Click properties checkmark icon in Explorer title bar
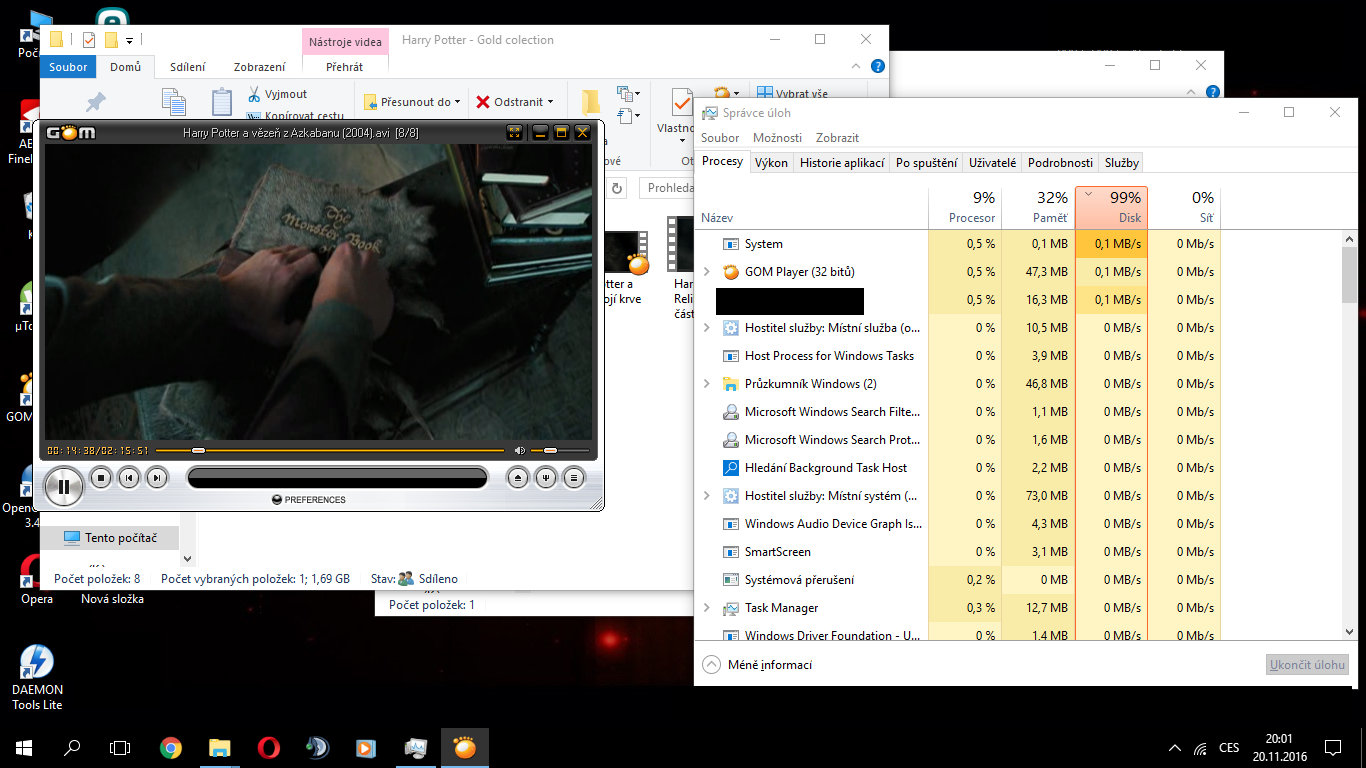 click(x=89, y=40)
